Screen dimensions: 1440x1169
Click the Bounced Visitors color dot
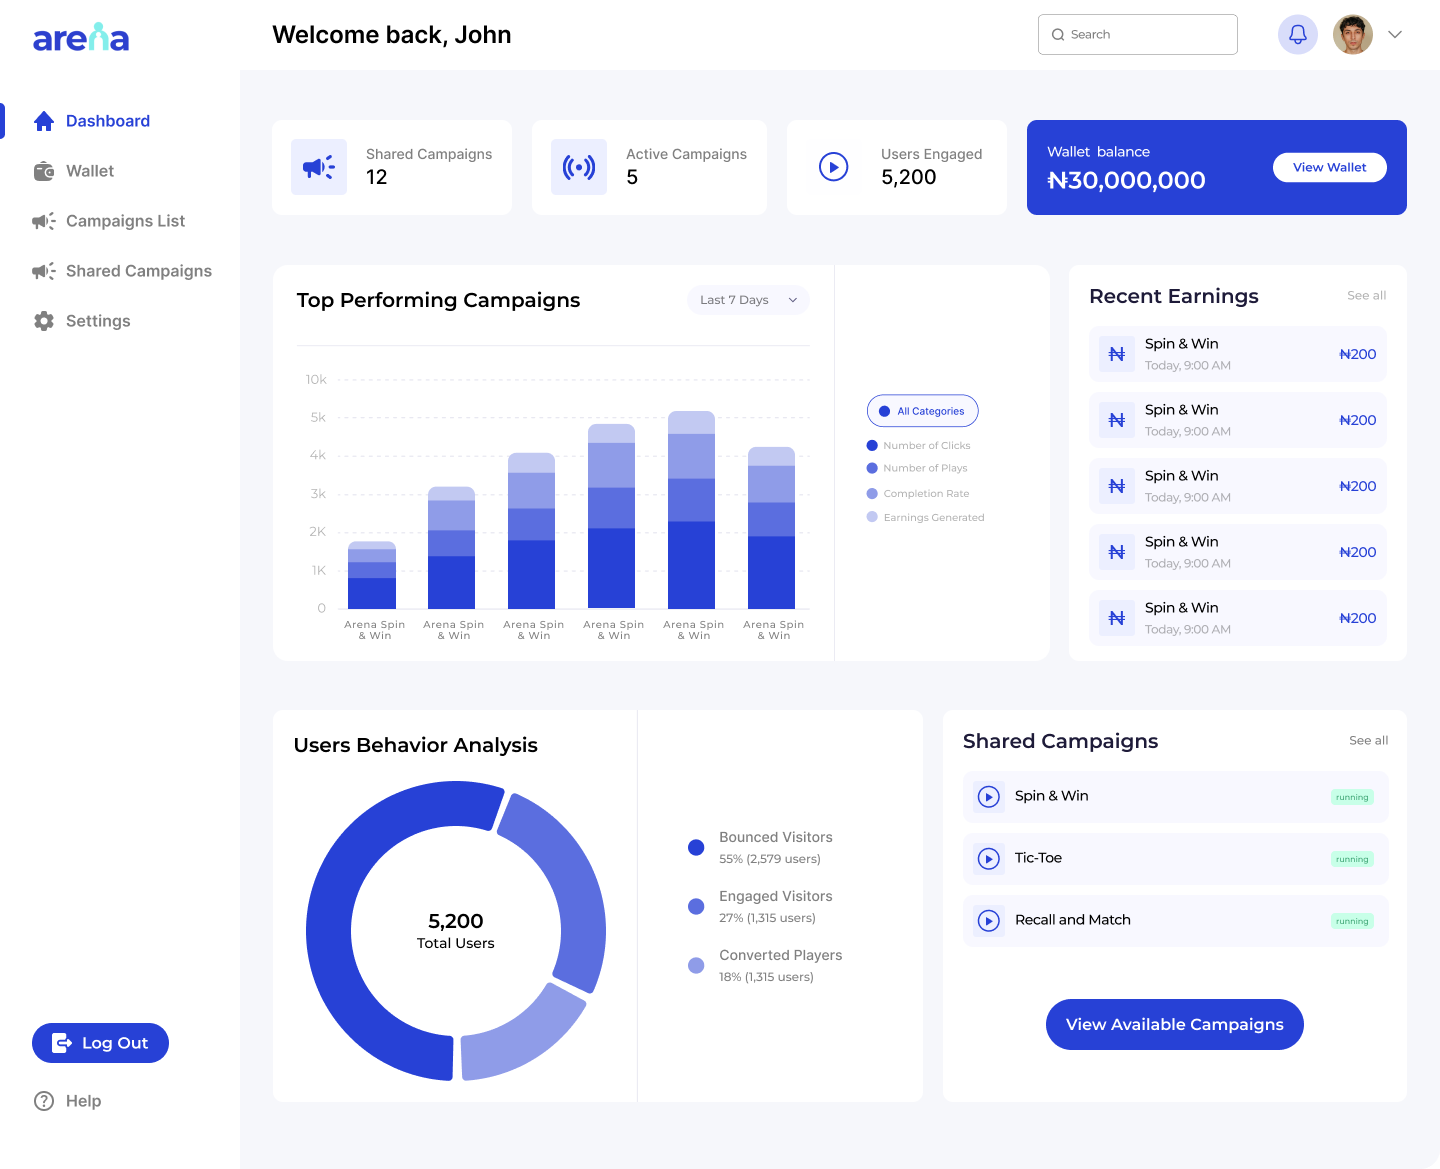(696, 848)
